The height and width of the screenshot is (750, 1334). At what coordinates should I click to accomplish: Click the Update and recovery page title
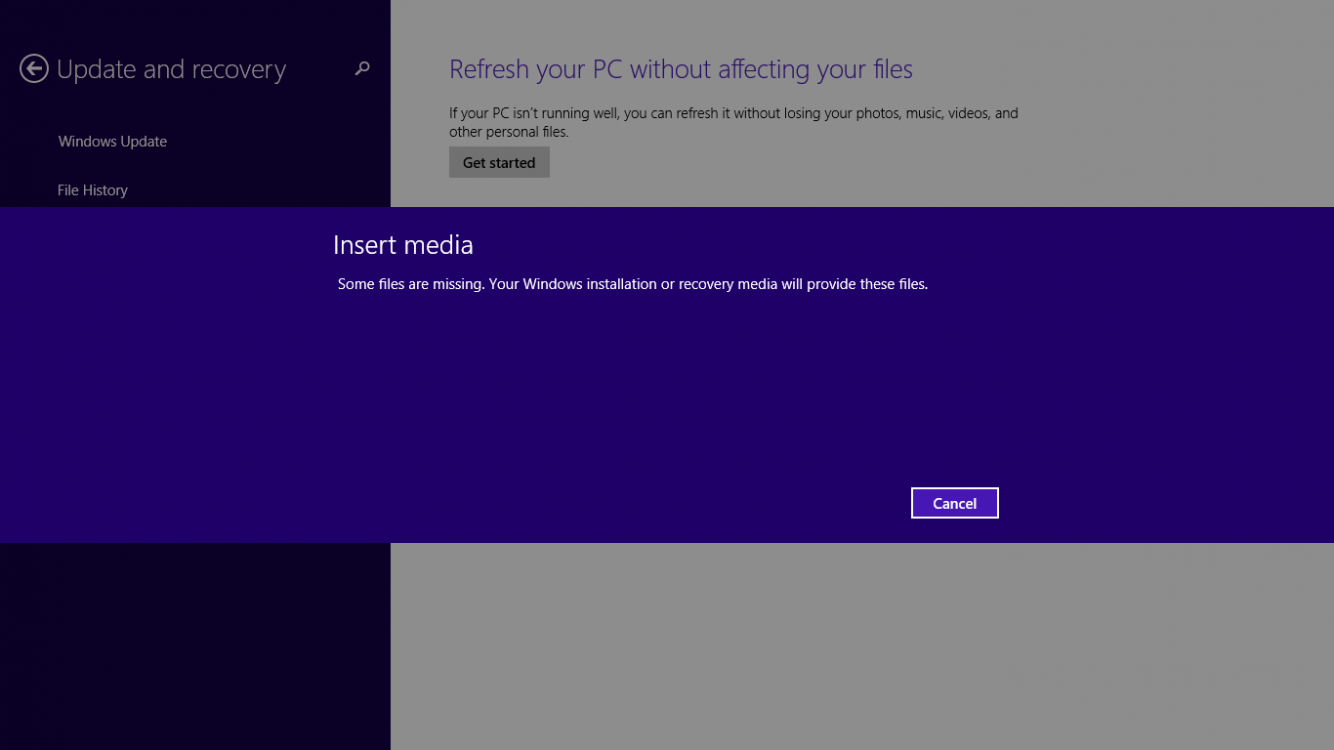171,69
